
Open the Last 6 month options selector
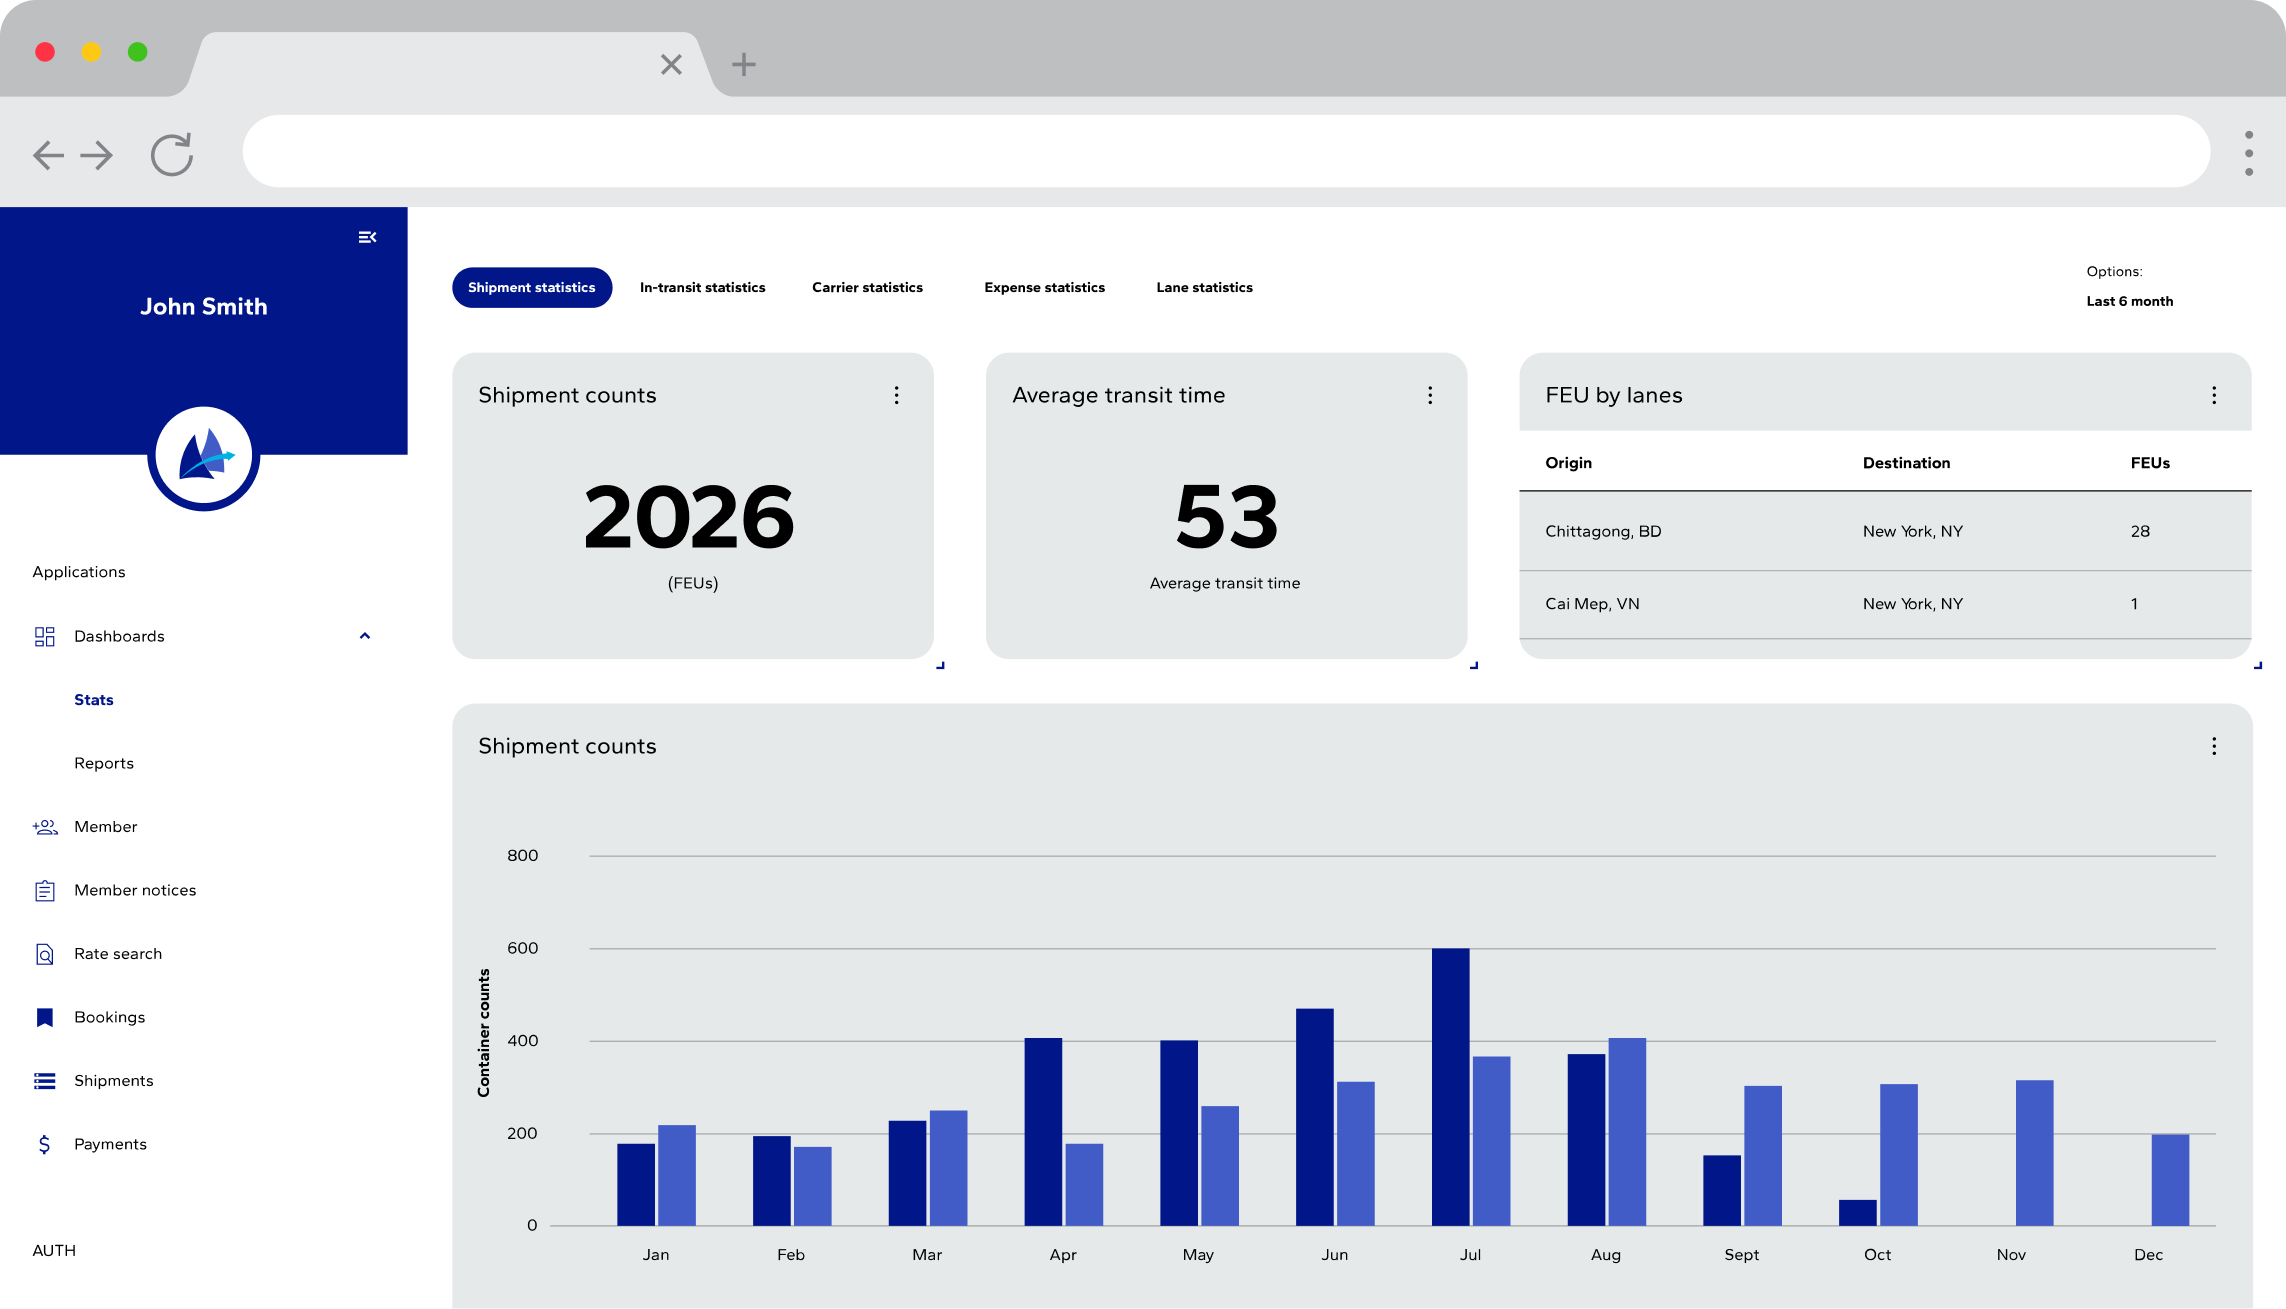(x=2129, y=301)
